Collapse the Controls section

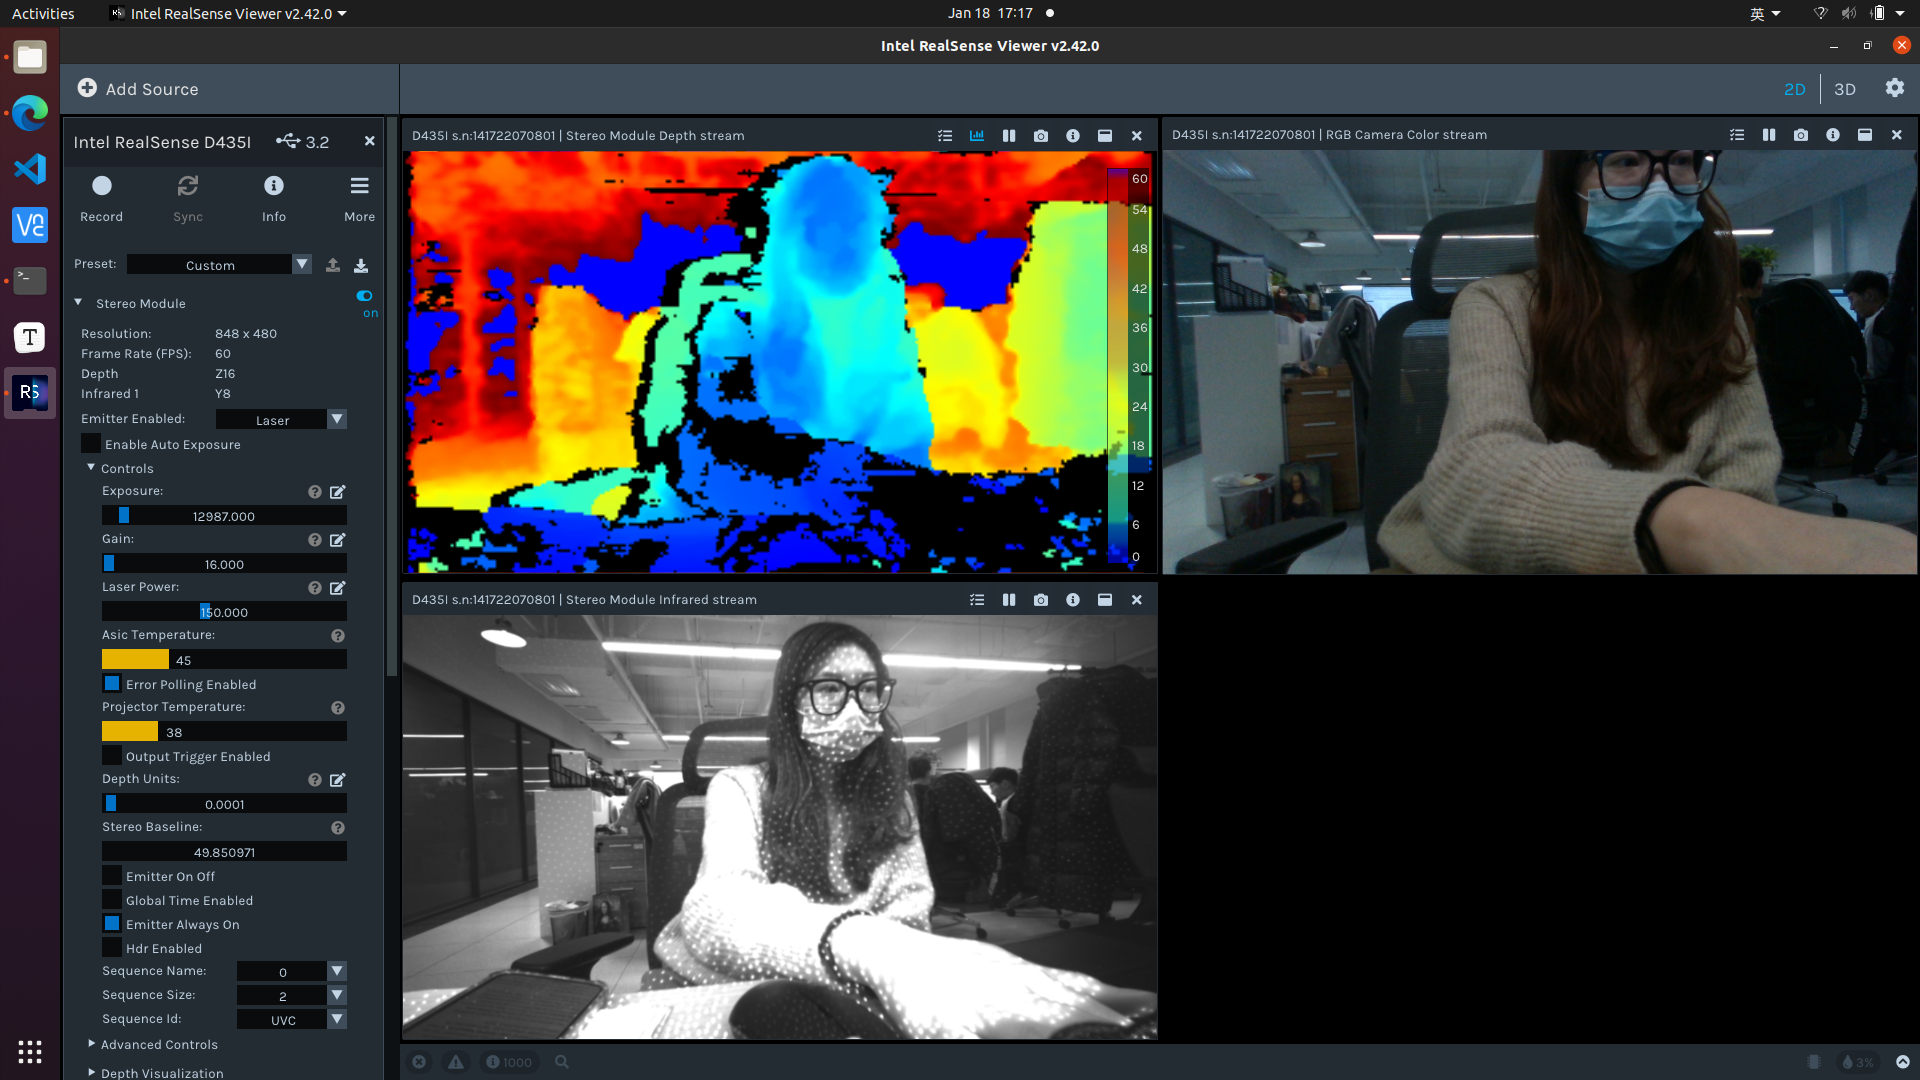91,467
